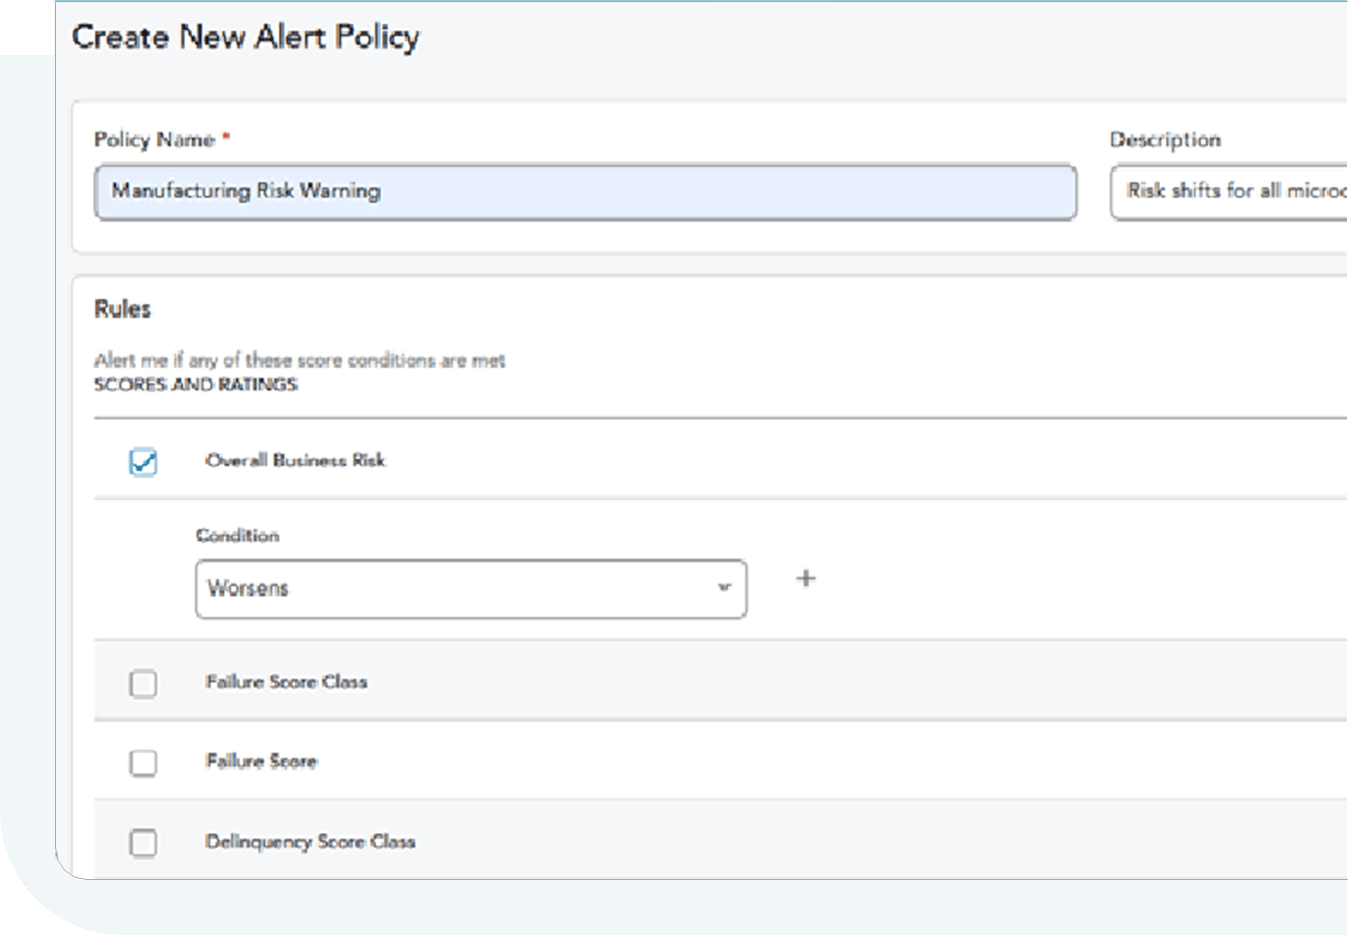The image size is (1348, 935).
Task: Uncheck the Overall Business Risk checkbox
Action: [x=143, y=461]
